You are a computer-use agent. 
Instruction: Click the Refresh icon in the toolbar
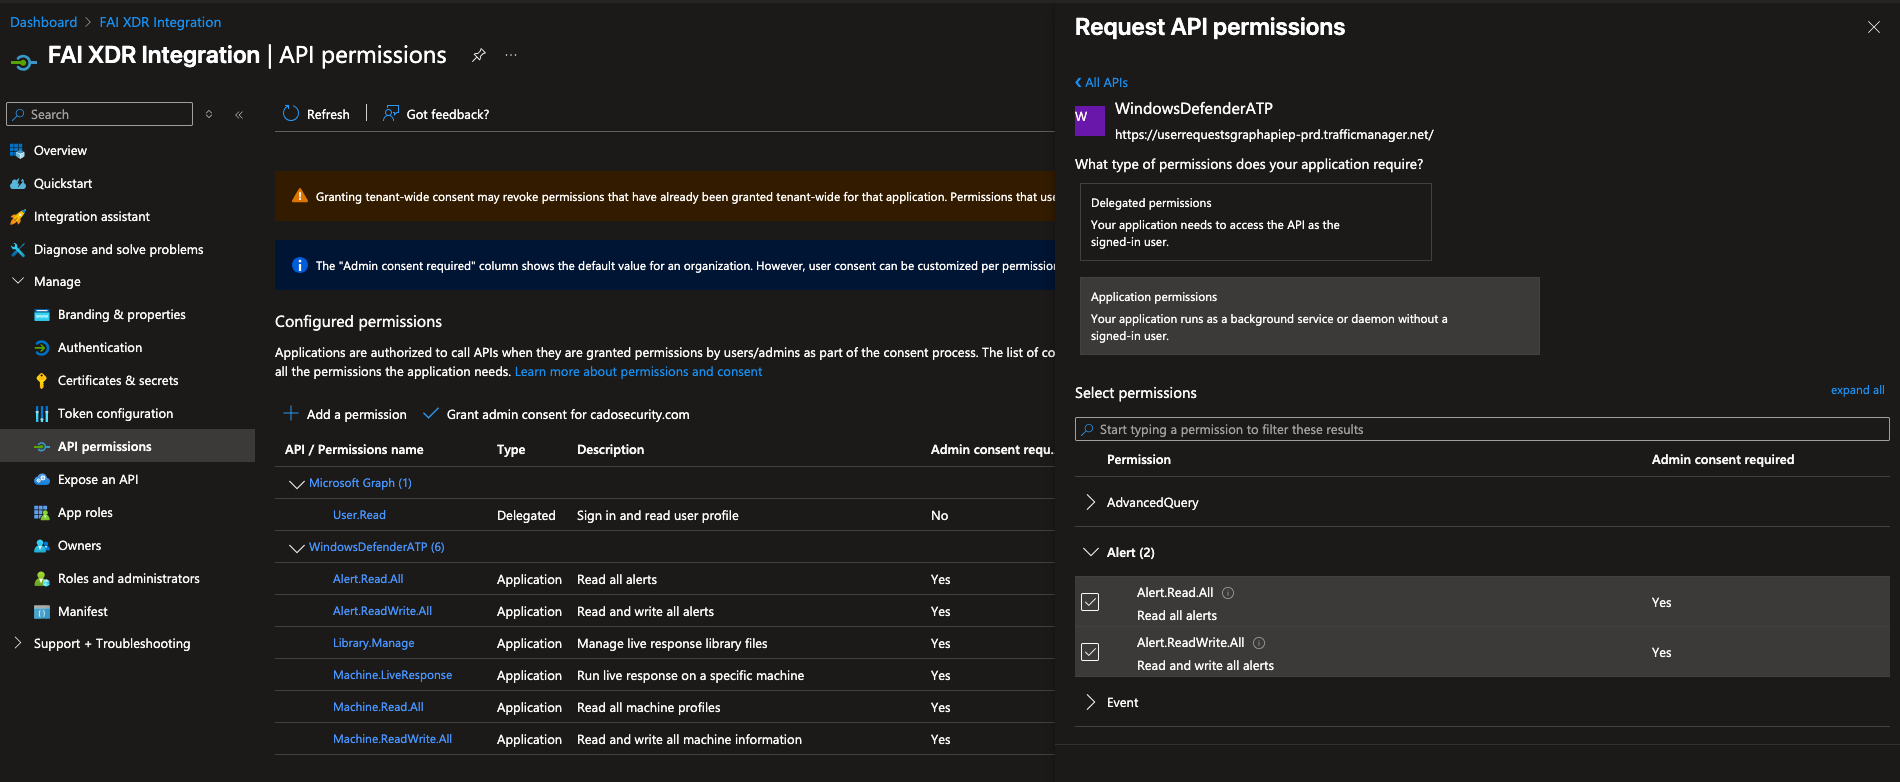291,114
